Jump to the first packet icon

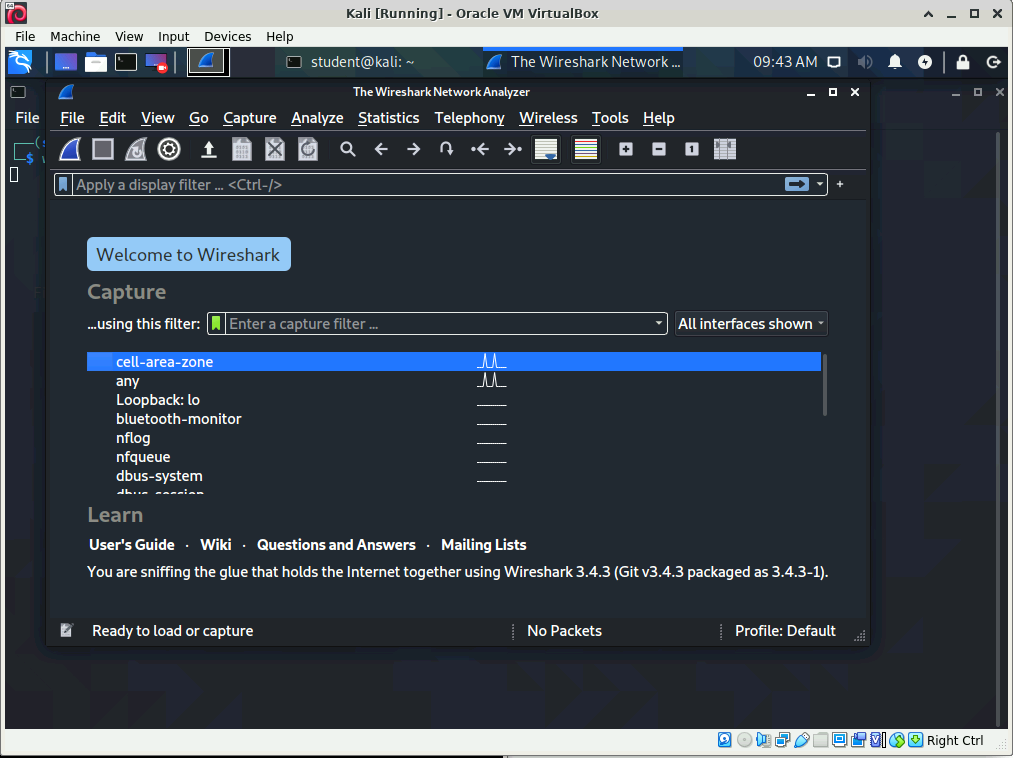(479, 149)
